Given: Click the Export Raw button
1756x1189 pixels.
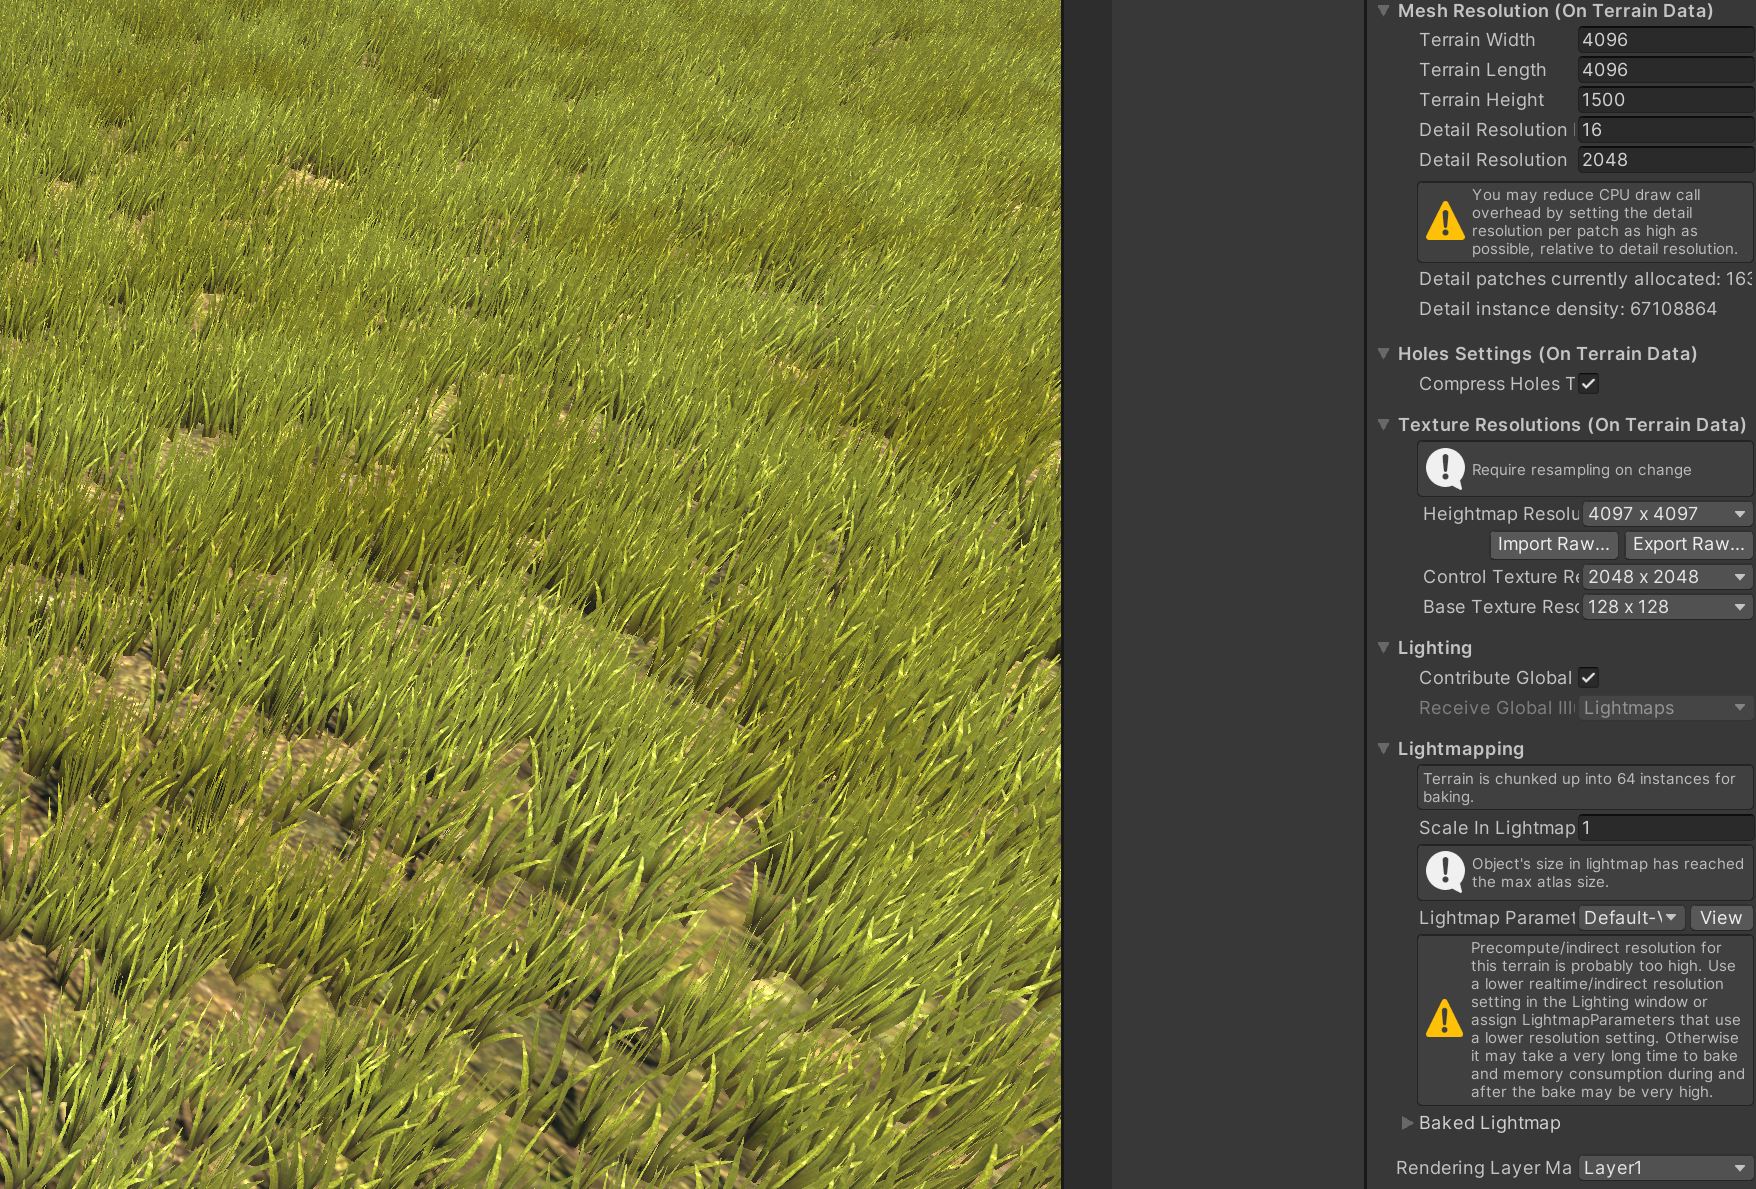Looking at the screenshot, I should [x=1688, y=544].
